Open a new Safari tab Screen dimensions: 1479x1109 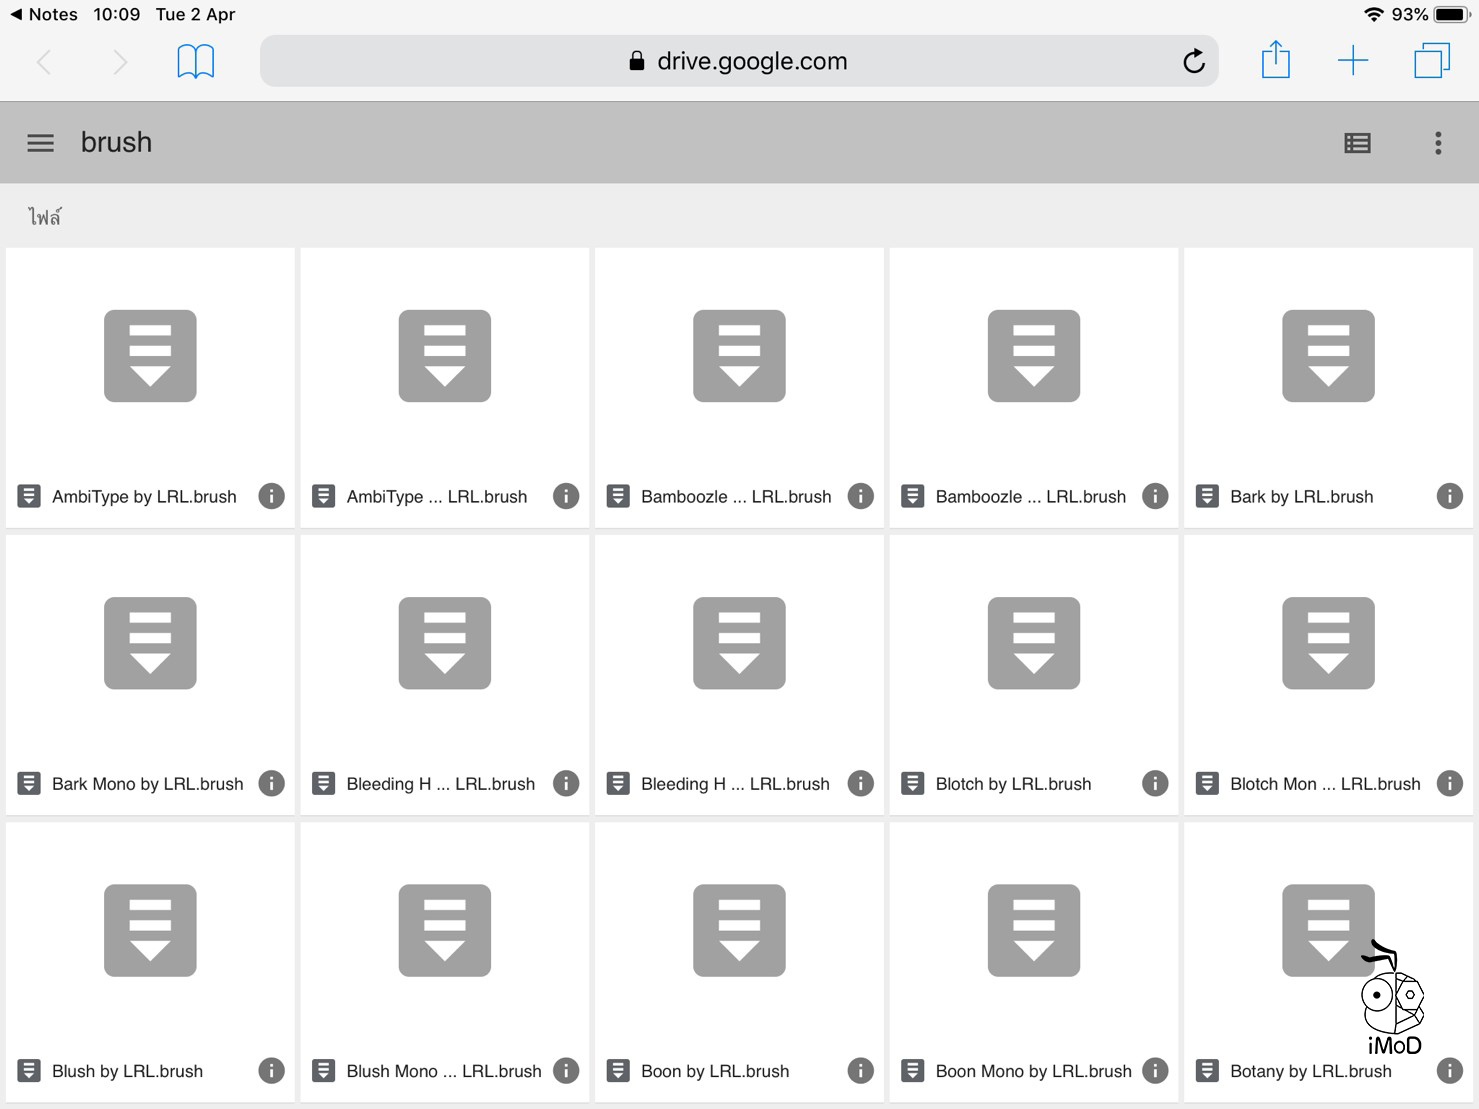click(1352, 61)
